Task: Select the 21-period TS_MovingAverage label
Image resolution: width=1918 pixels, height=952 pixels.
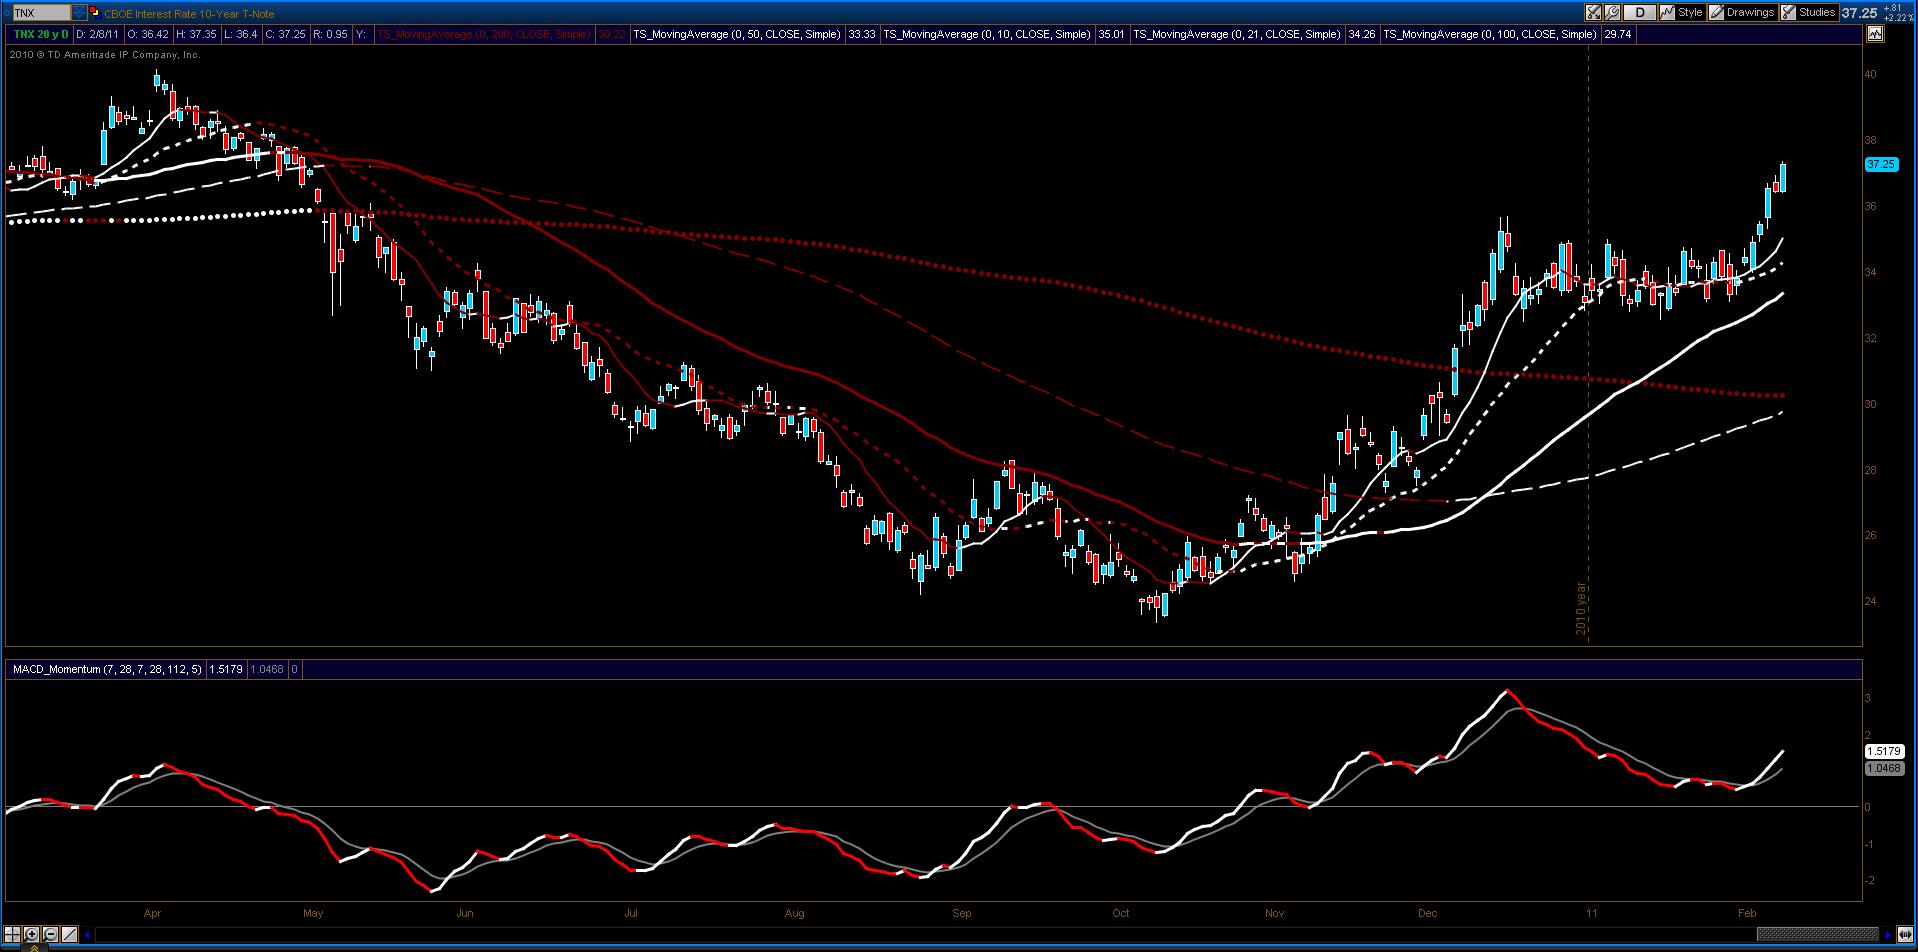Action: [1237, 34]
